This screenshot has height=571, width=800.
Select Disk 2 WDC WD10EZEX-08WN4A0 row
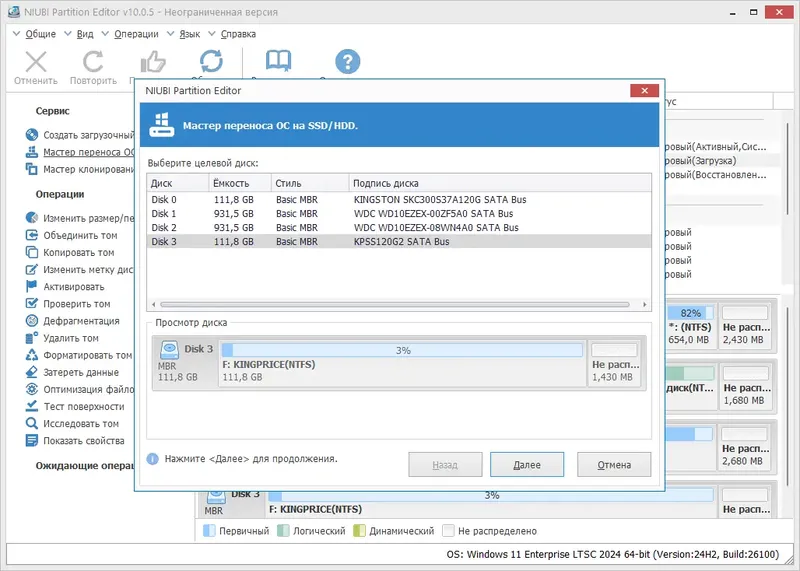coord(399,228)
